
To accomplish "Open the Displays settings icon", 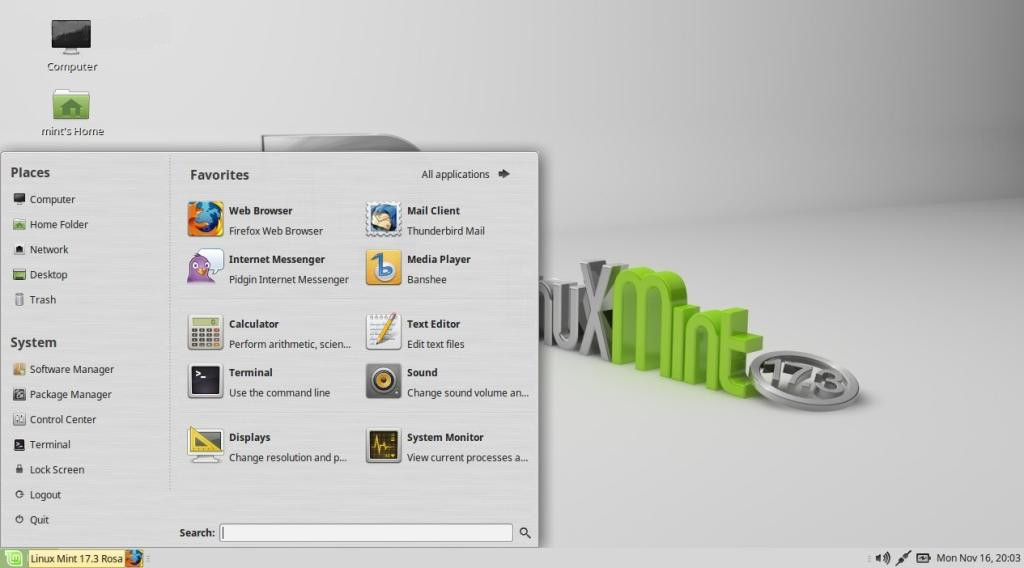I will coord(205,445).
